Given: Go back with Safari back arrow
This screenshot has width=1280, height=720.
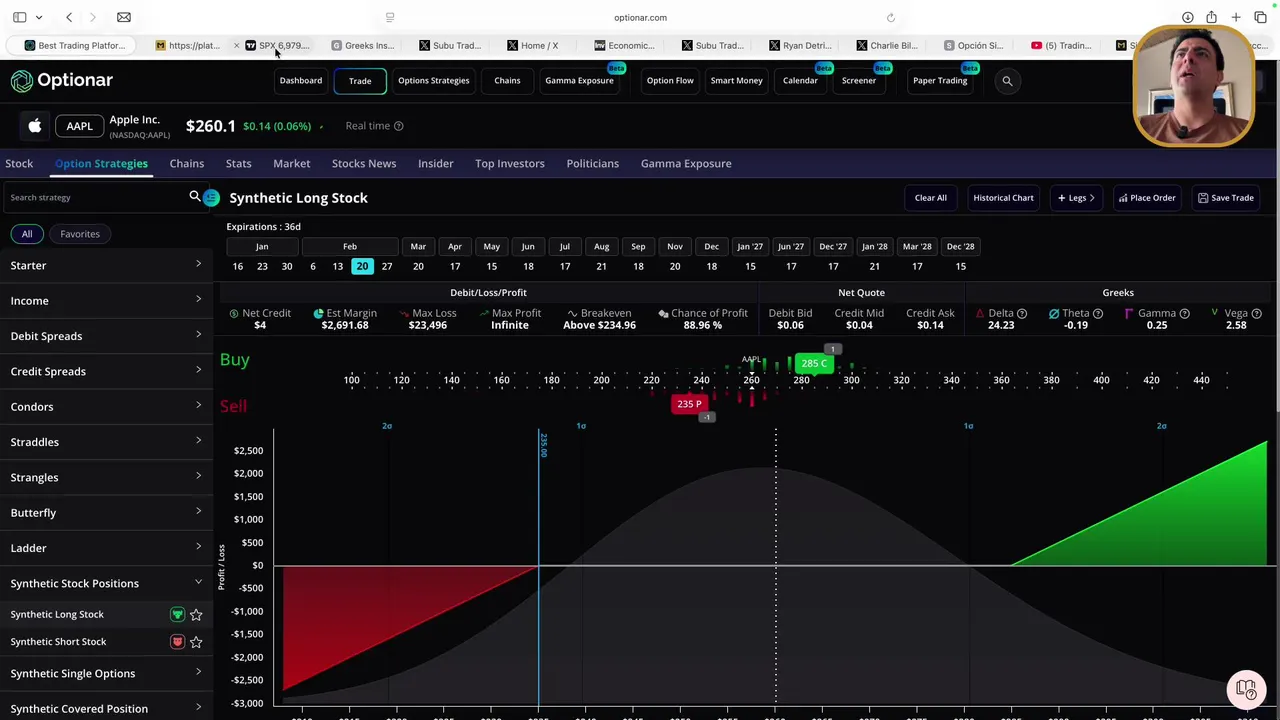Looking at the screenshot, I should click(69, 17).
